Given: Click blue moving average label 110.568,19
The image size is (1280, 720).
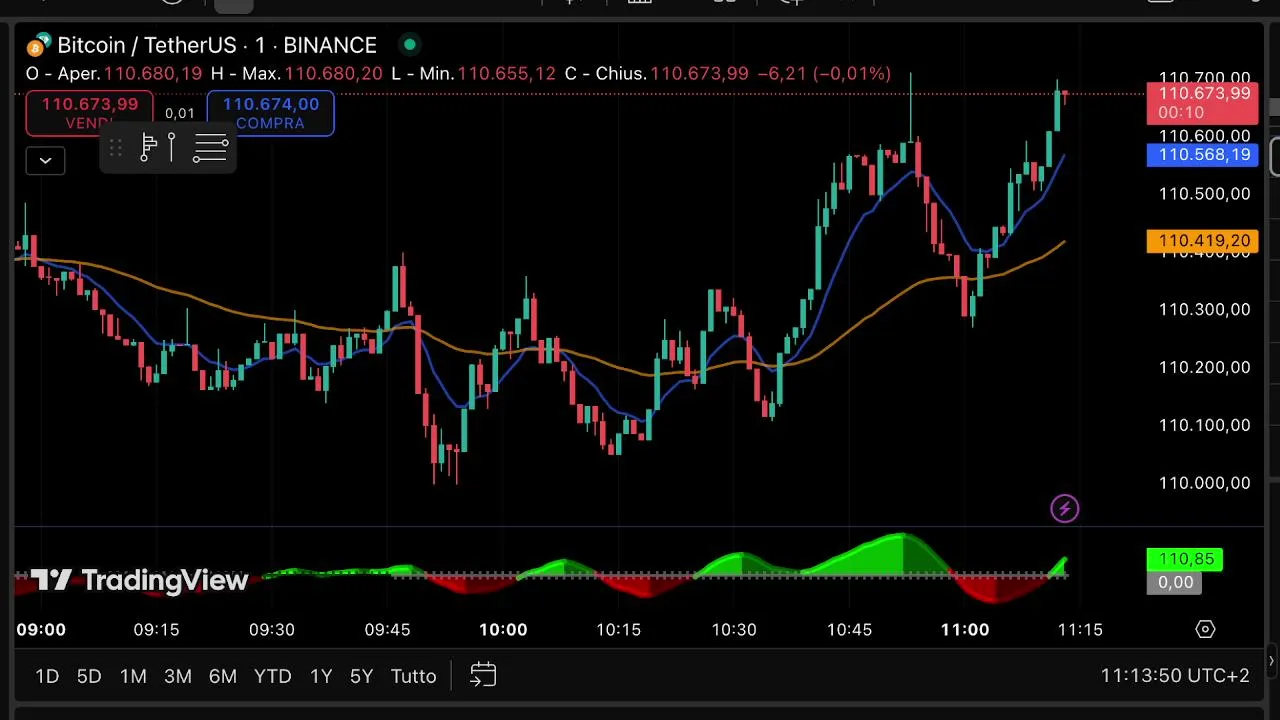Looking at the screenshot, I should [x=1203, y=155].
